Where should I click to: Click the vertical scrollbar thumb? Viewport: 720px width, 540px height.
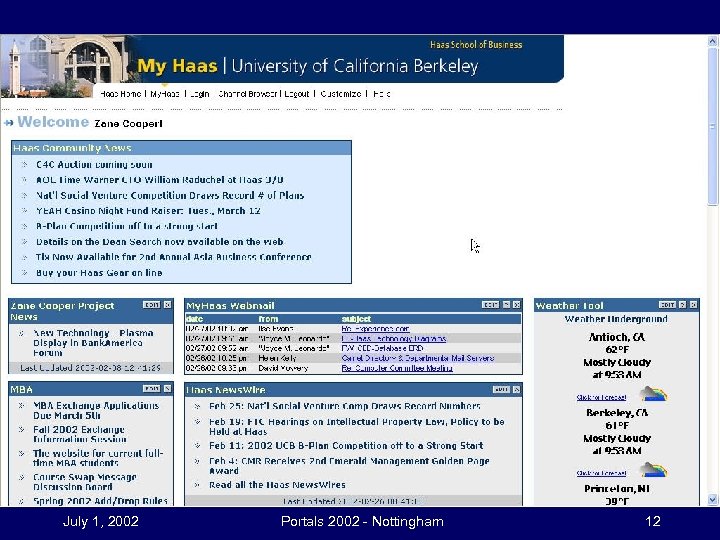point(712,126)
